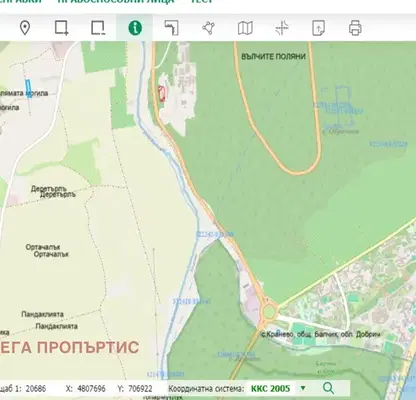This screenshot has height=400, width=416.
Task: Open the coordinate system dropdown arrow
Action: 303,388
